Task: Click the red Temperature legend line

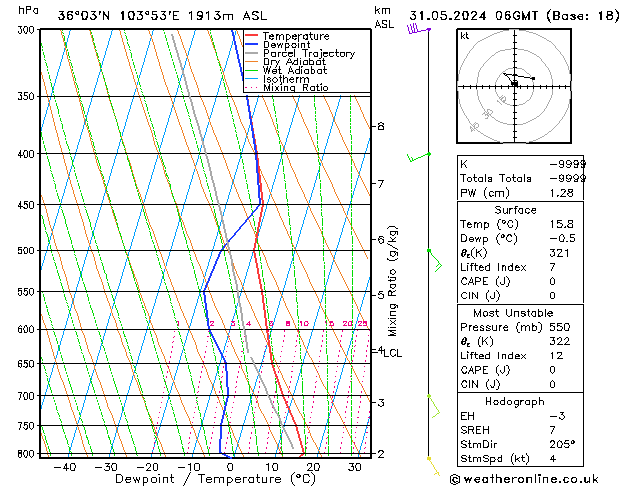Action: [251, 36]
